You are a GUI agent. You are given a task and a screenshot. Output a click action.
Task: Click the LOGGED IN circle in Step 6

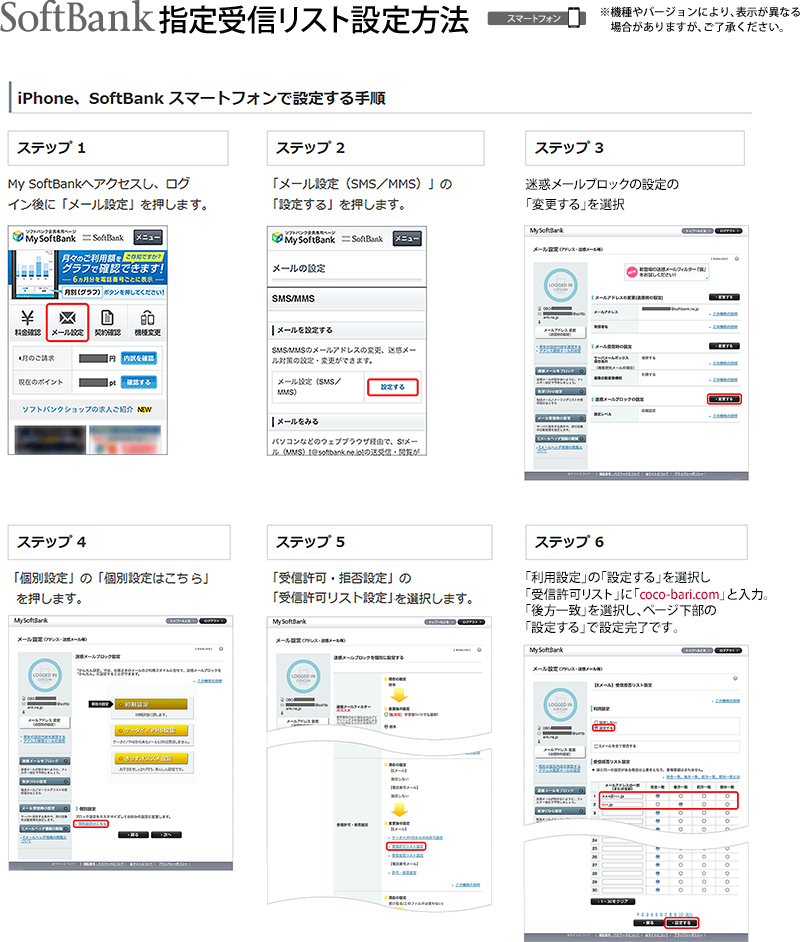pos(560,704)
